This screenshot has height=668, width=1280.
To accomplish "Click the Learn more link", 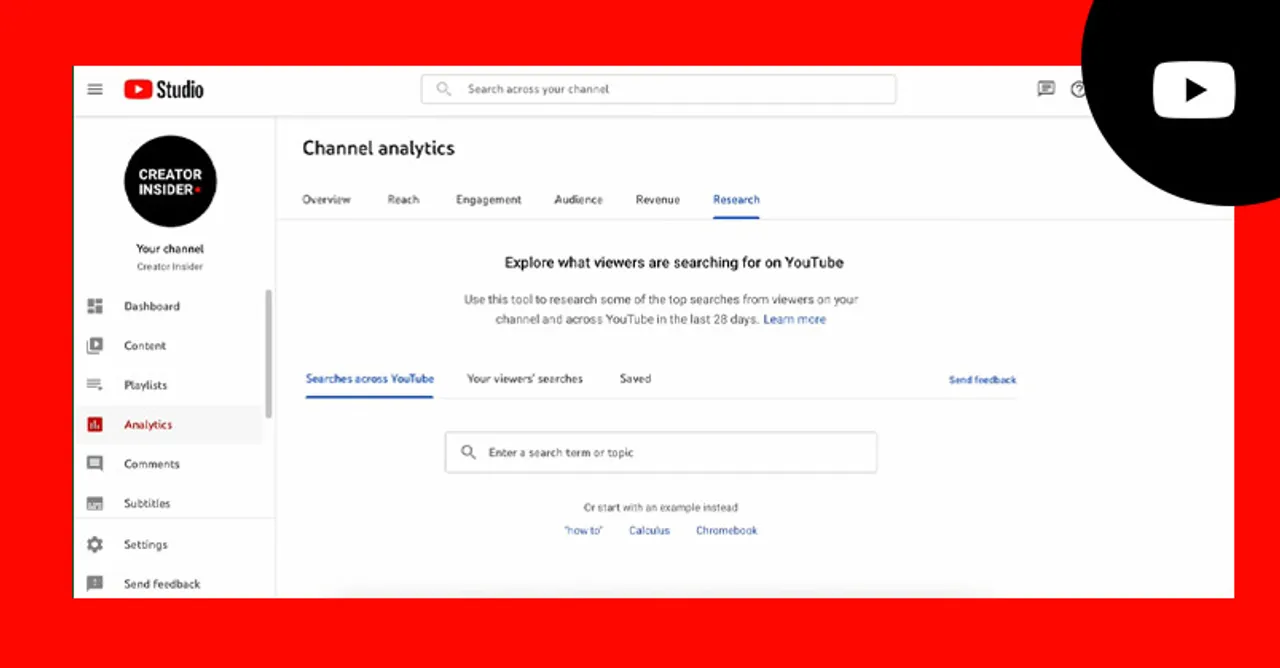I will 795,319.
